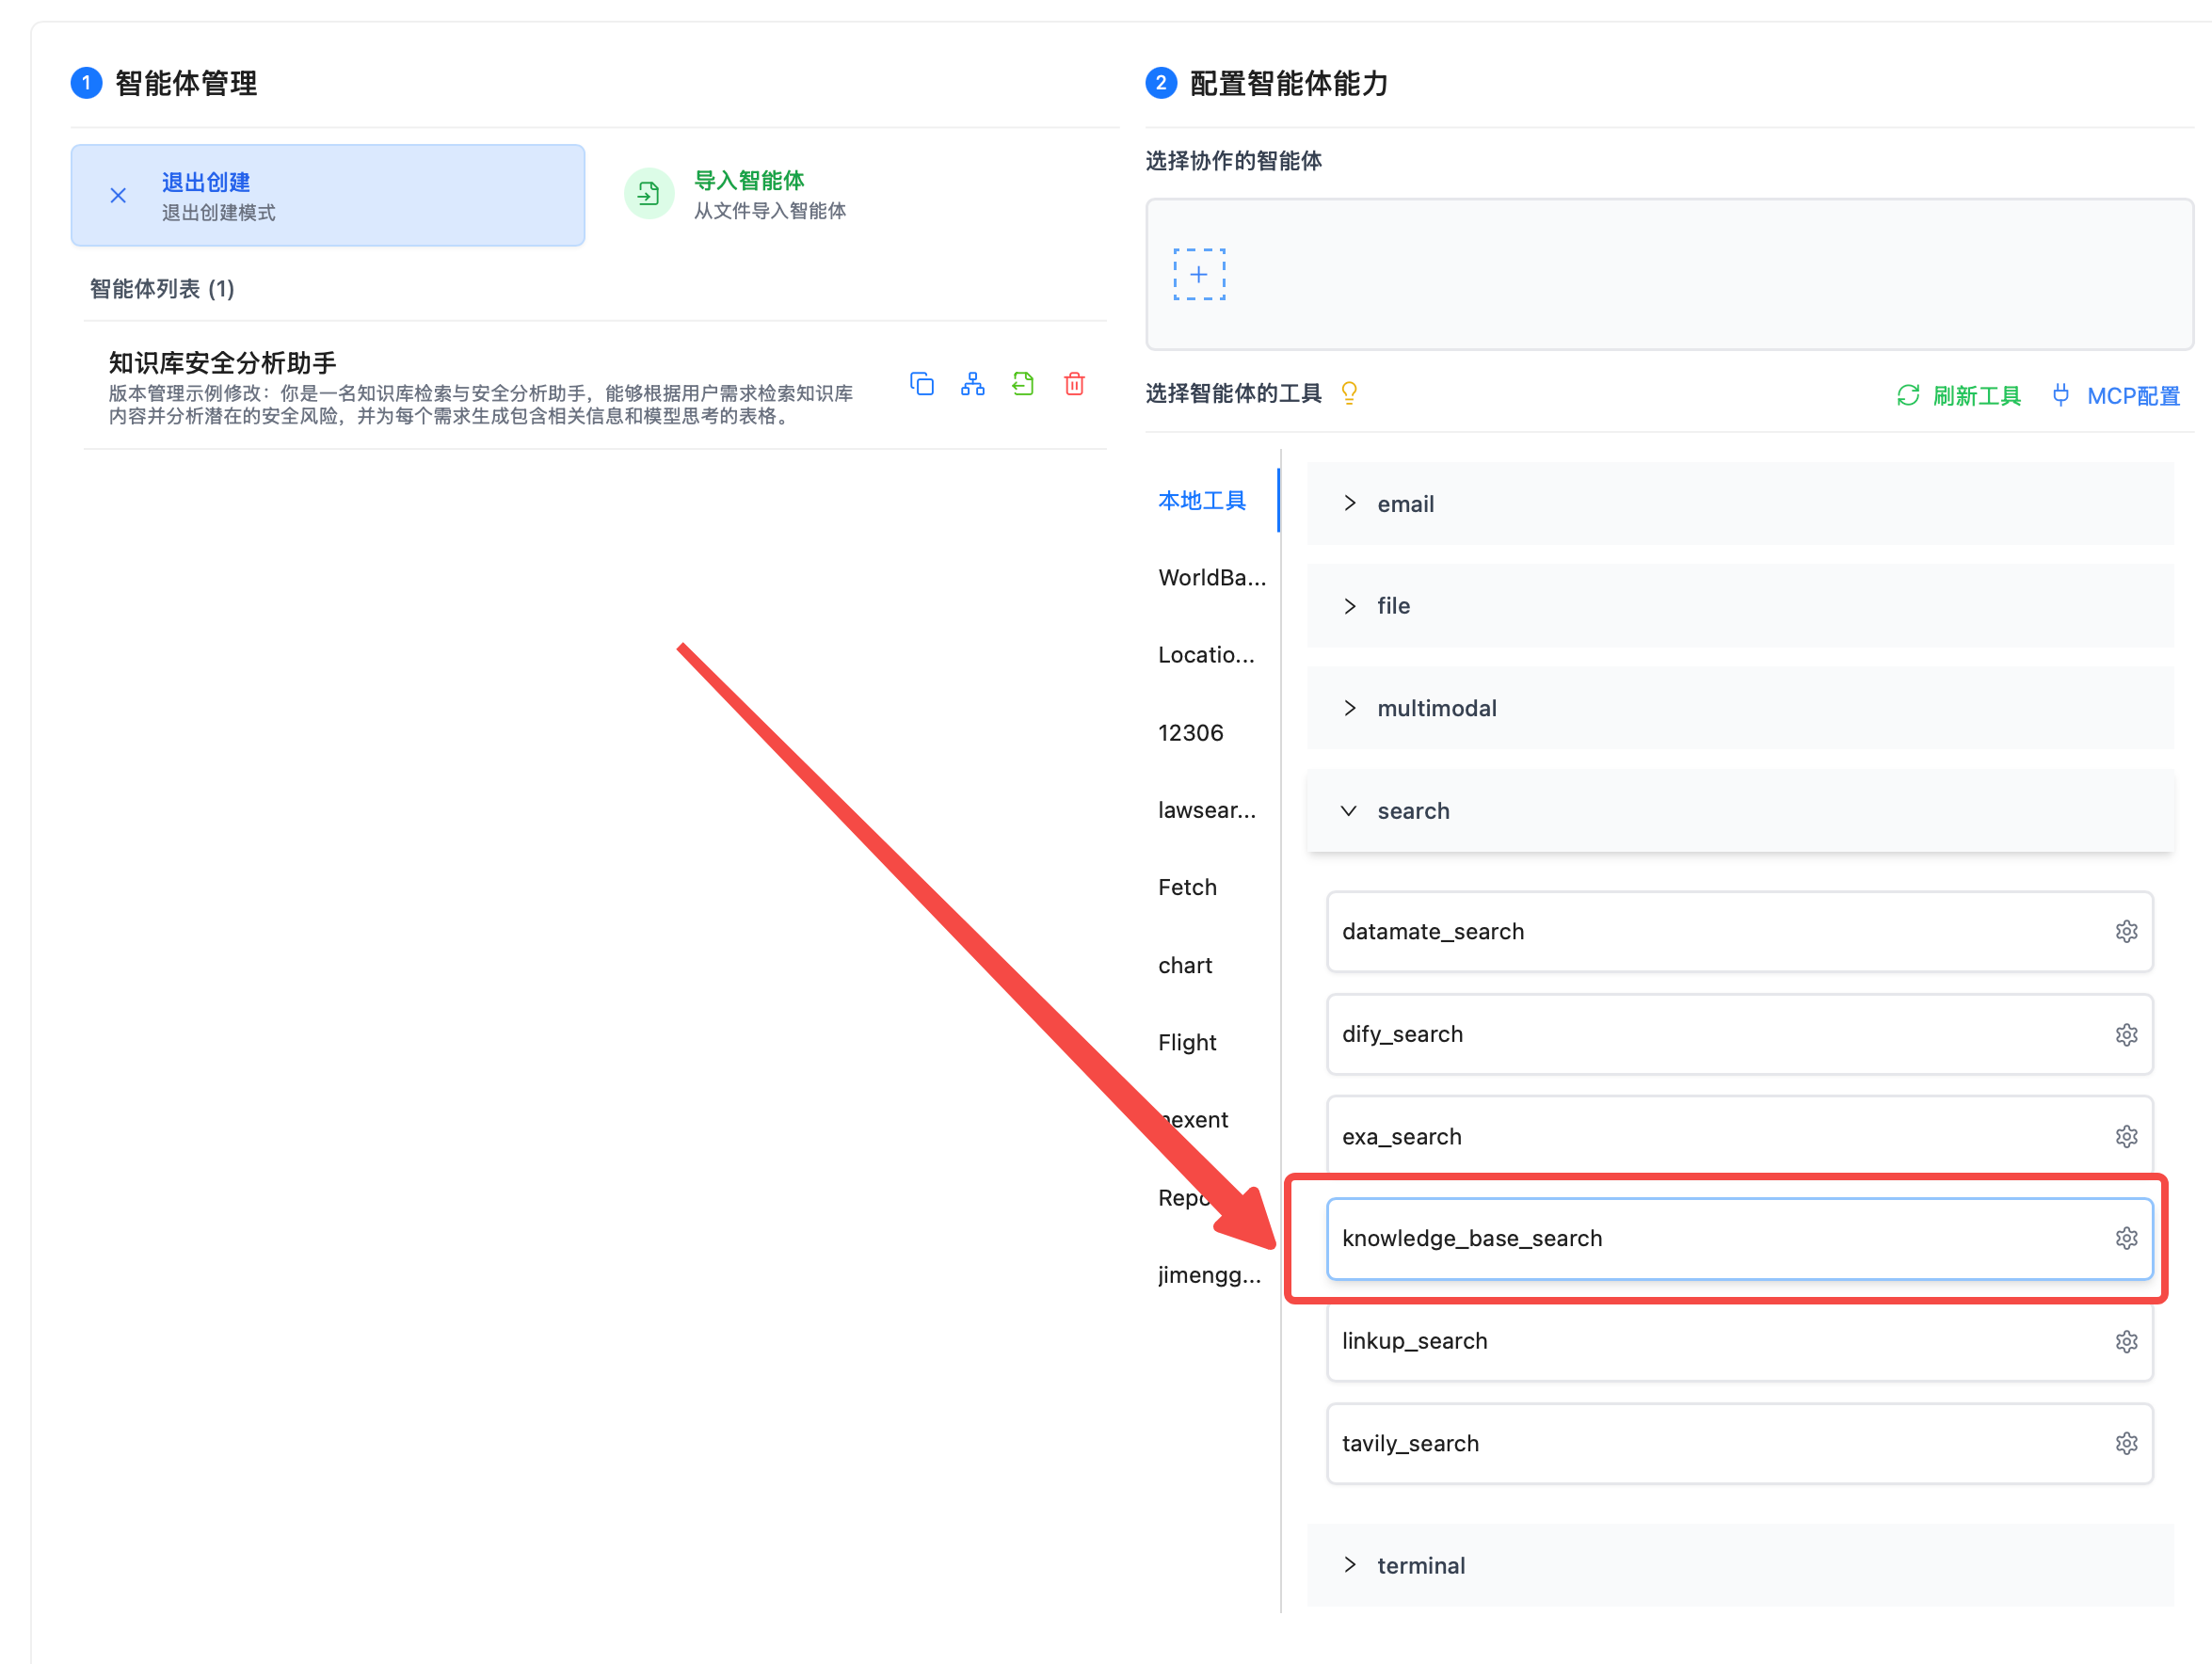Viewport: 2212px width, 1664px height.
Task: Open tavily_search settings gear
Action: click(x=2126, y=1443)
